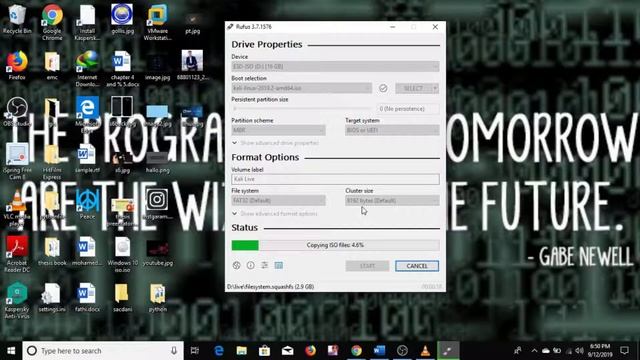Select the chapter 4 docx desktop file
The width and height of the screenshot is (640, 360).
[122, 69]
